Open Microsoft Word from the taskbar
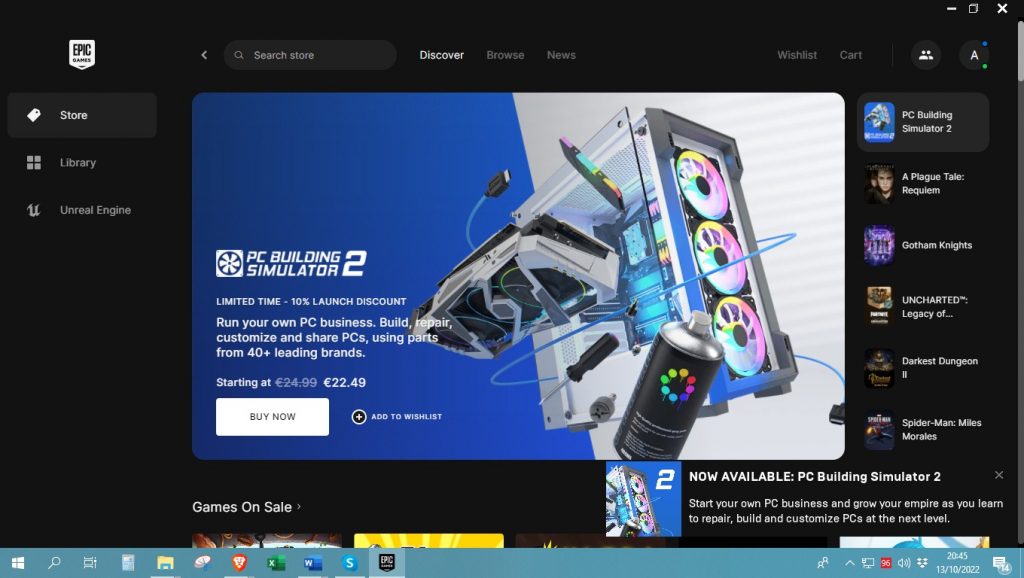The height and width of the screenshot is (578, 1024). coord(311,563)
